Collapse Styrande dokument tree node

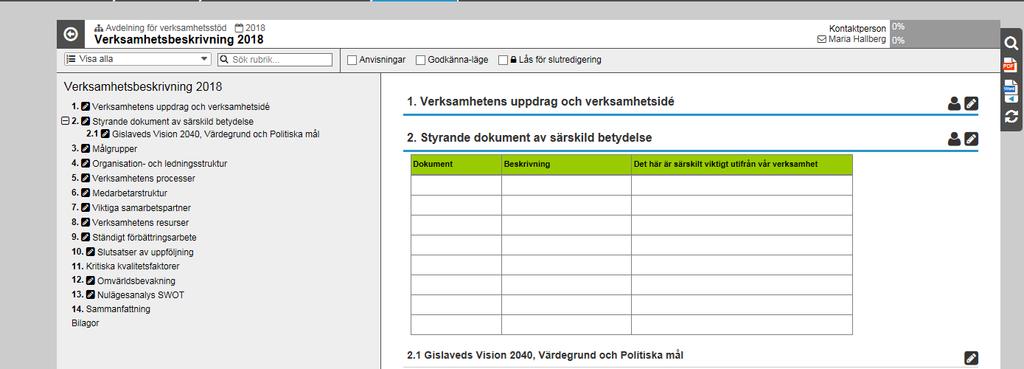(x=65, y=121)
